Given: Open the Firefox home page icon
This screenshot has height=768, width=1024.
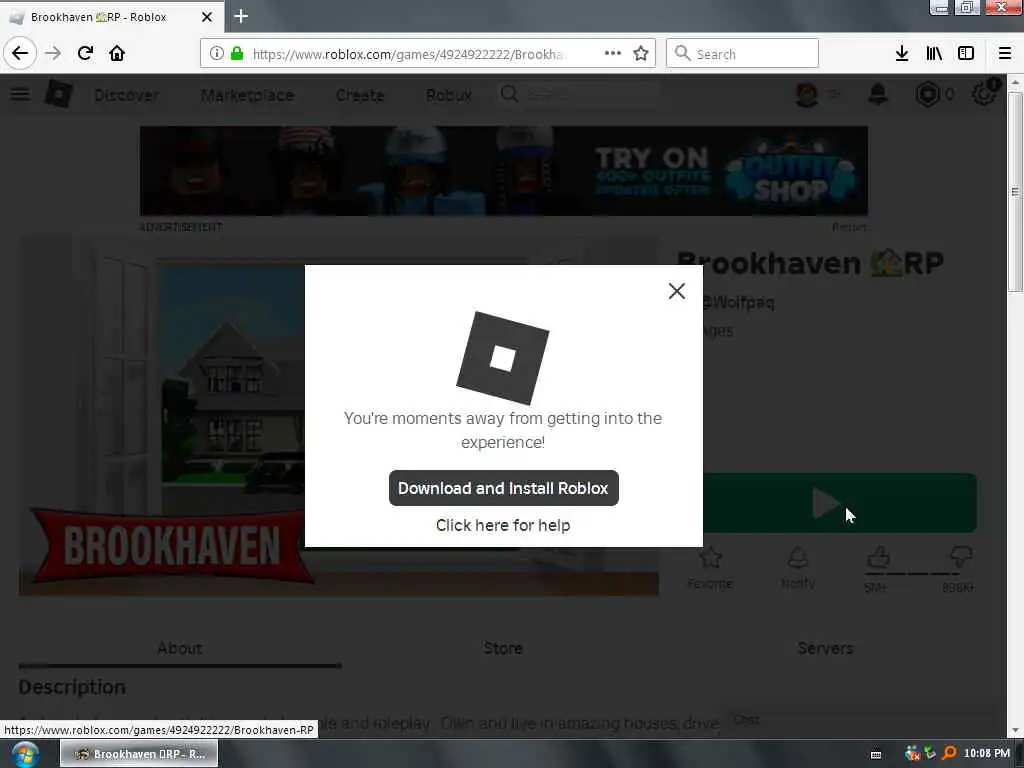Looking at the screenshot, I should point(117,53).
